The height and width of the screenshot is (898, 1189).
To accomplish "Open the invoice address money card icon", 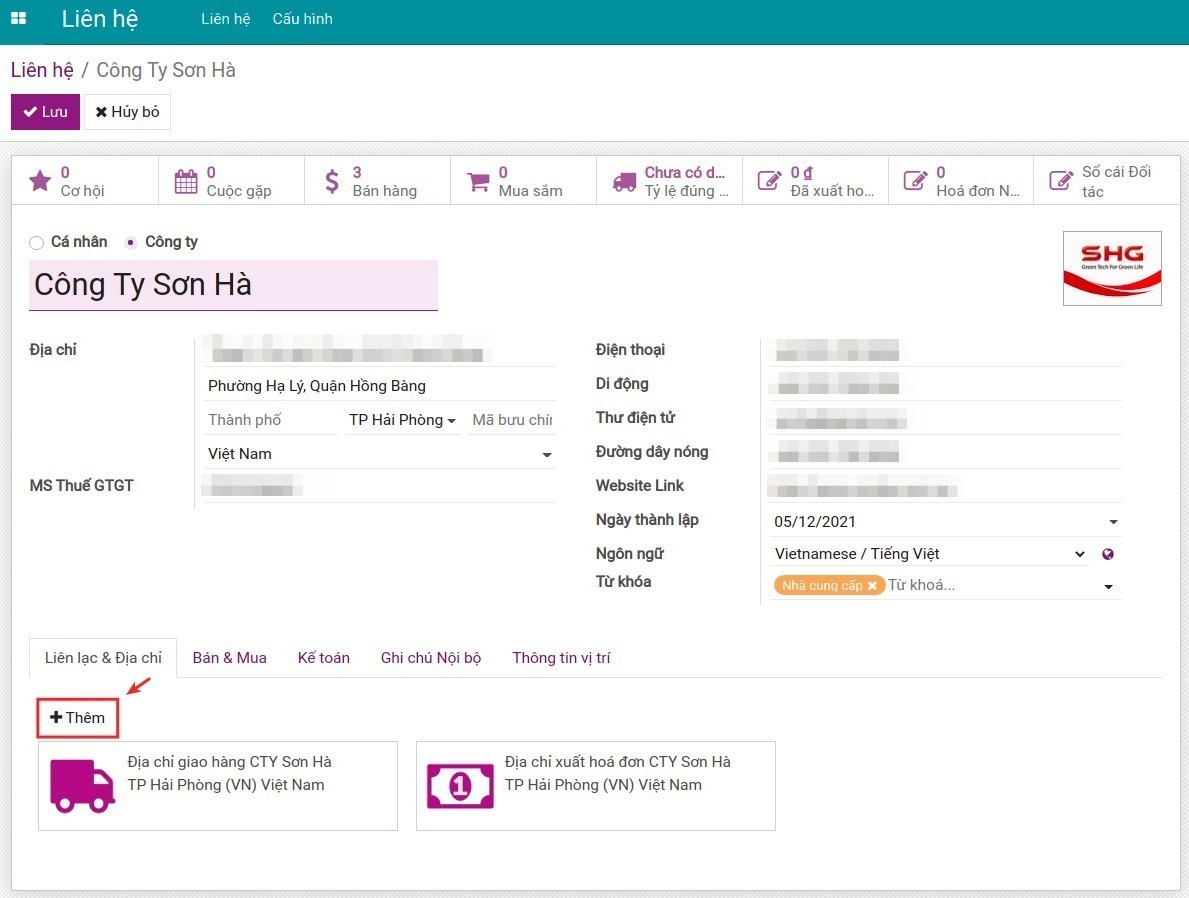I will [x=460, y=786].
